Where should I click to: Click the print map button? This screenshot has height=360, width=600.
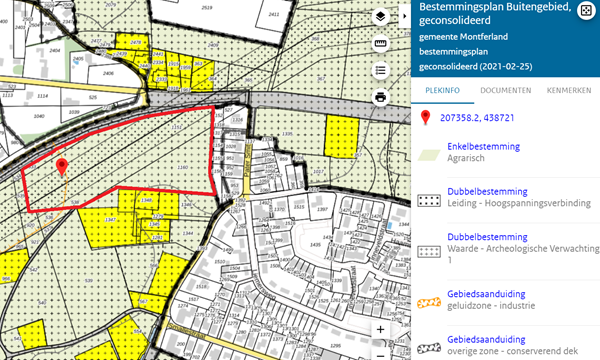(380, 97)
